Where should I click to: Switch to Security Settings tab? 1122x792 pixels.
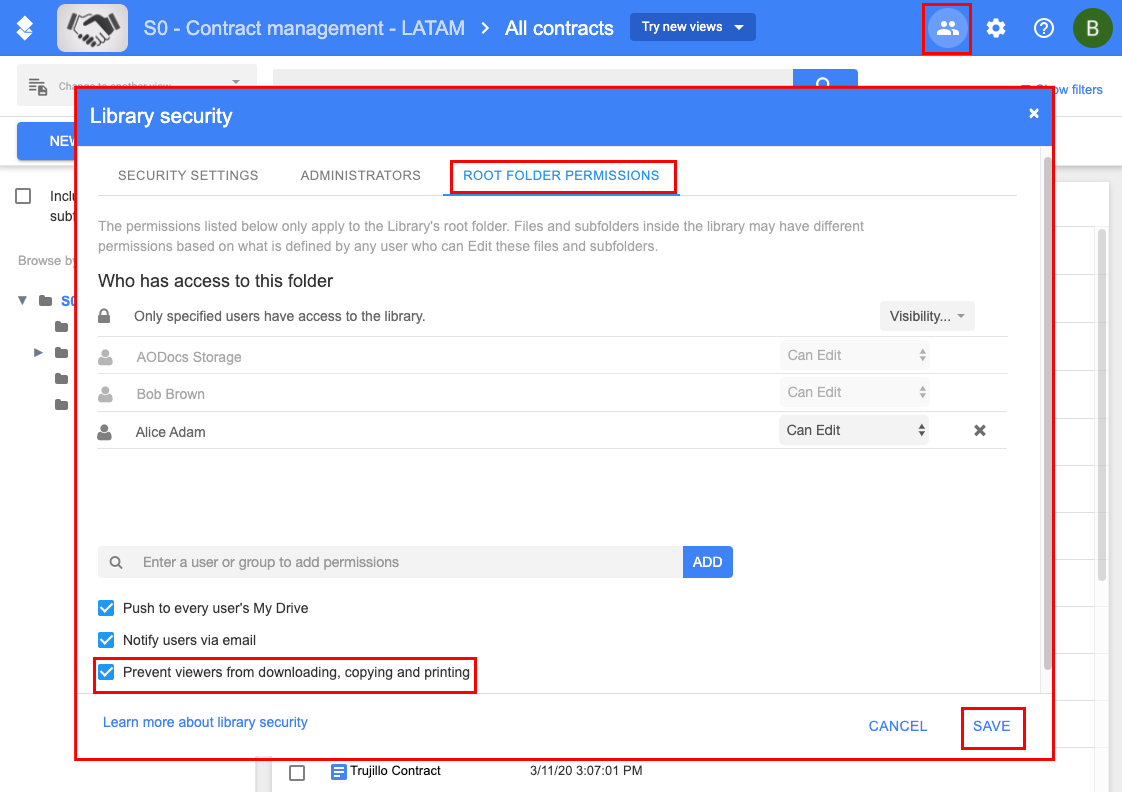click(x=188, y=175)
